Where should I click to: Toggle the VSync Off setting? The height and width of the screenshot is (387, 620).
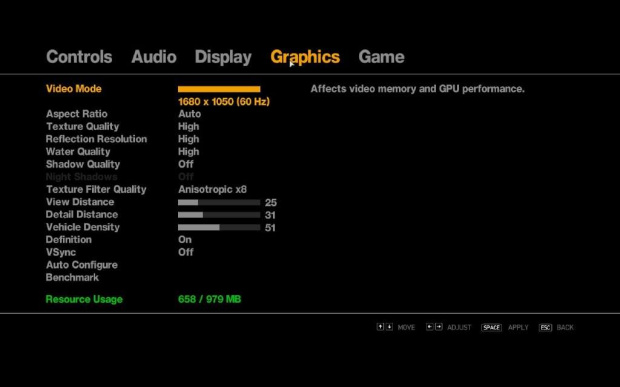[185, 252]
